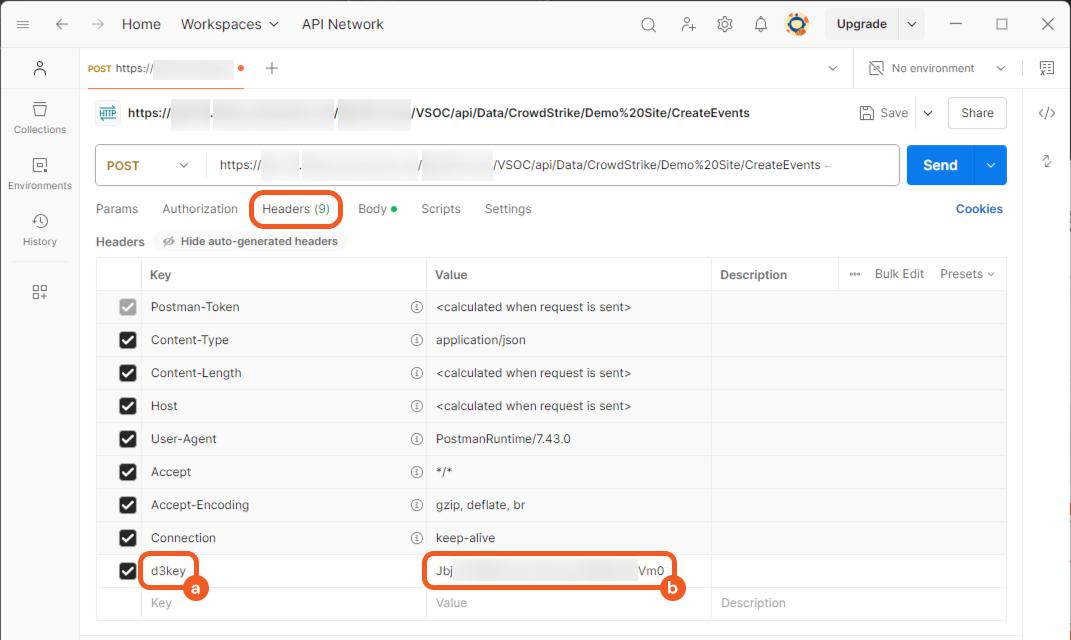Click the invite collaborators icon
This screenshot has width=1071, height=640.
[688, 25]
